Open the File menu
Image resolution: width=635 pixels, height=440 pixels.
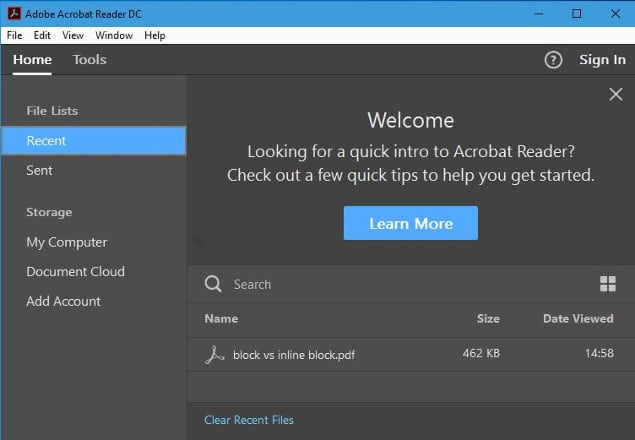[x=14, y=35]
